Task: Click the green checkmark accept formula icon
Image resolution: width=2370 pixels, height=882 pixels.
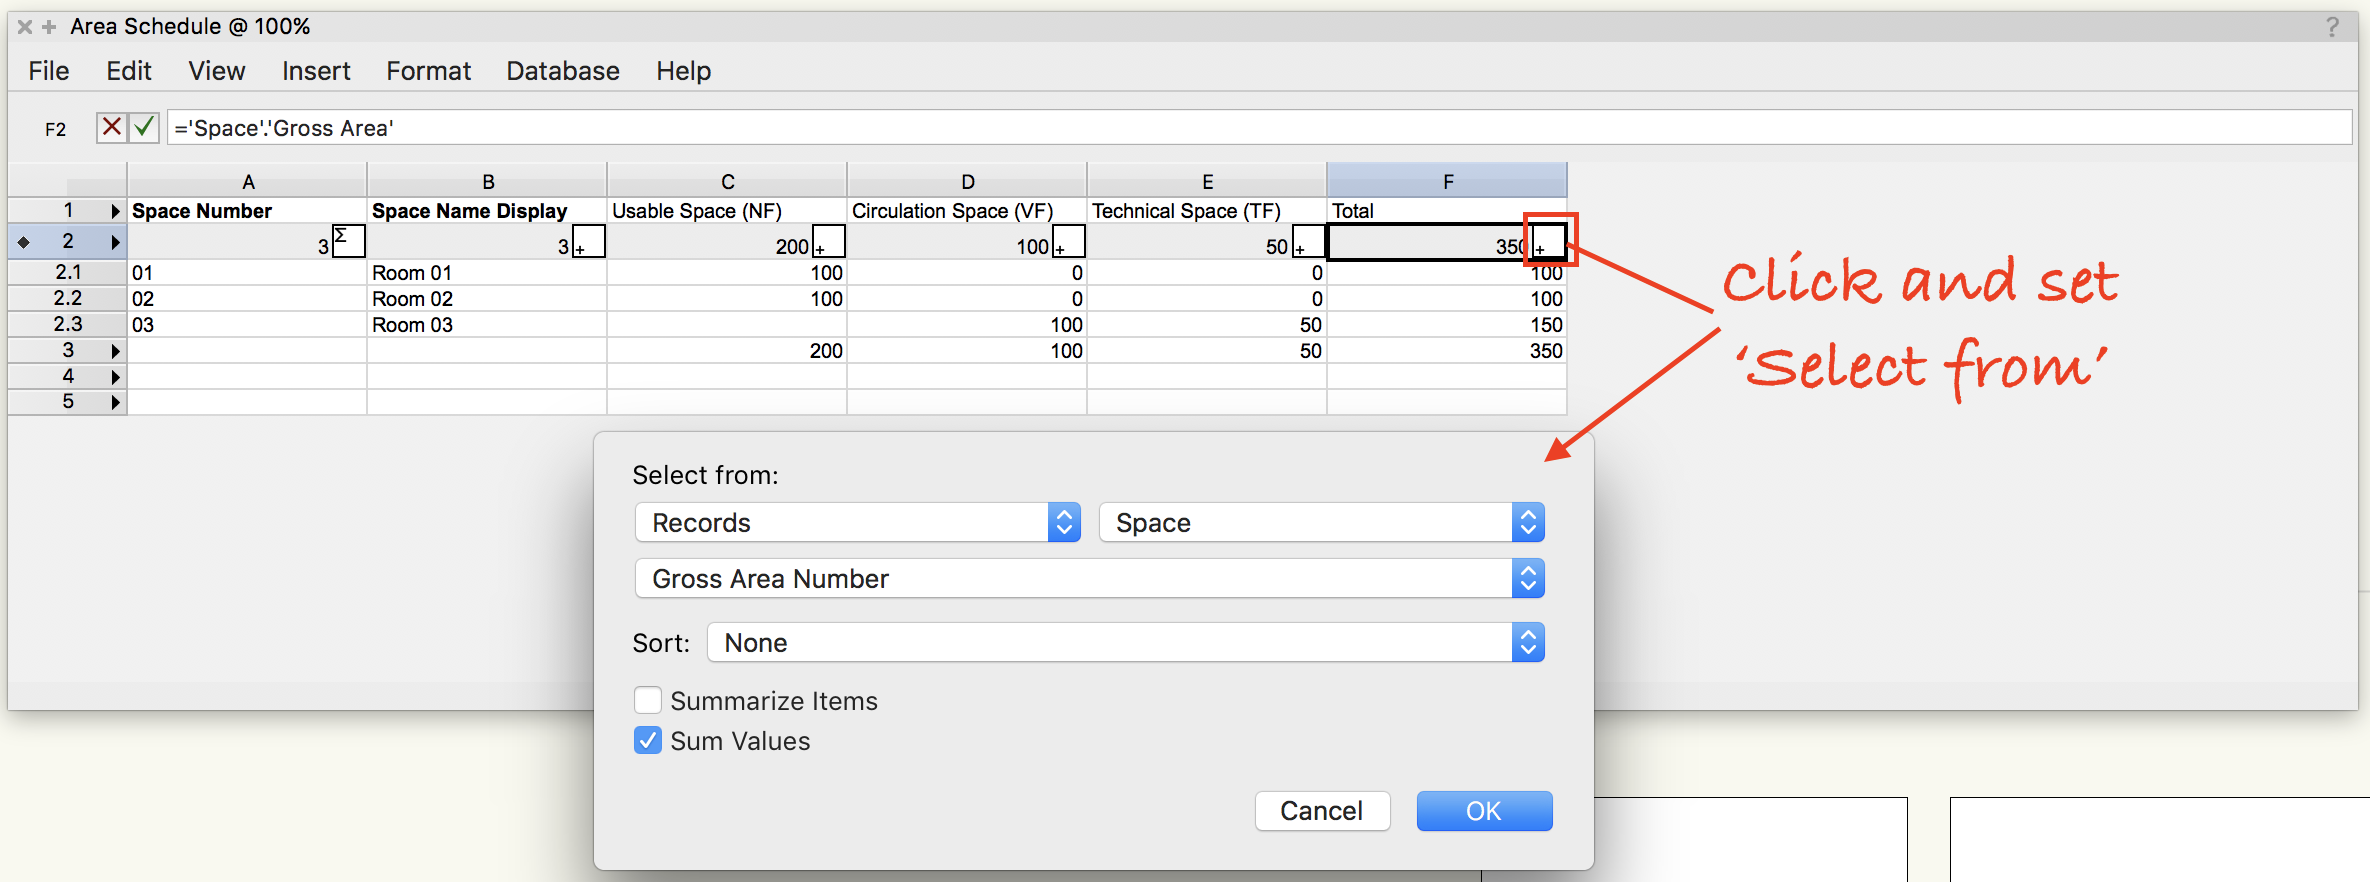Action: pyautogui.click(x=144, y=127)
